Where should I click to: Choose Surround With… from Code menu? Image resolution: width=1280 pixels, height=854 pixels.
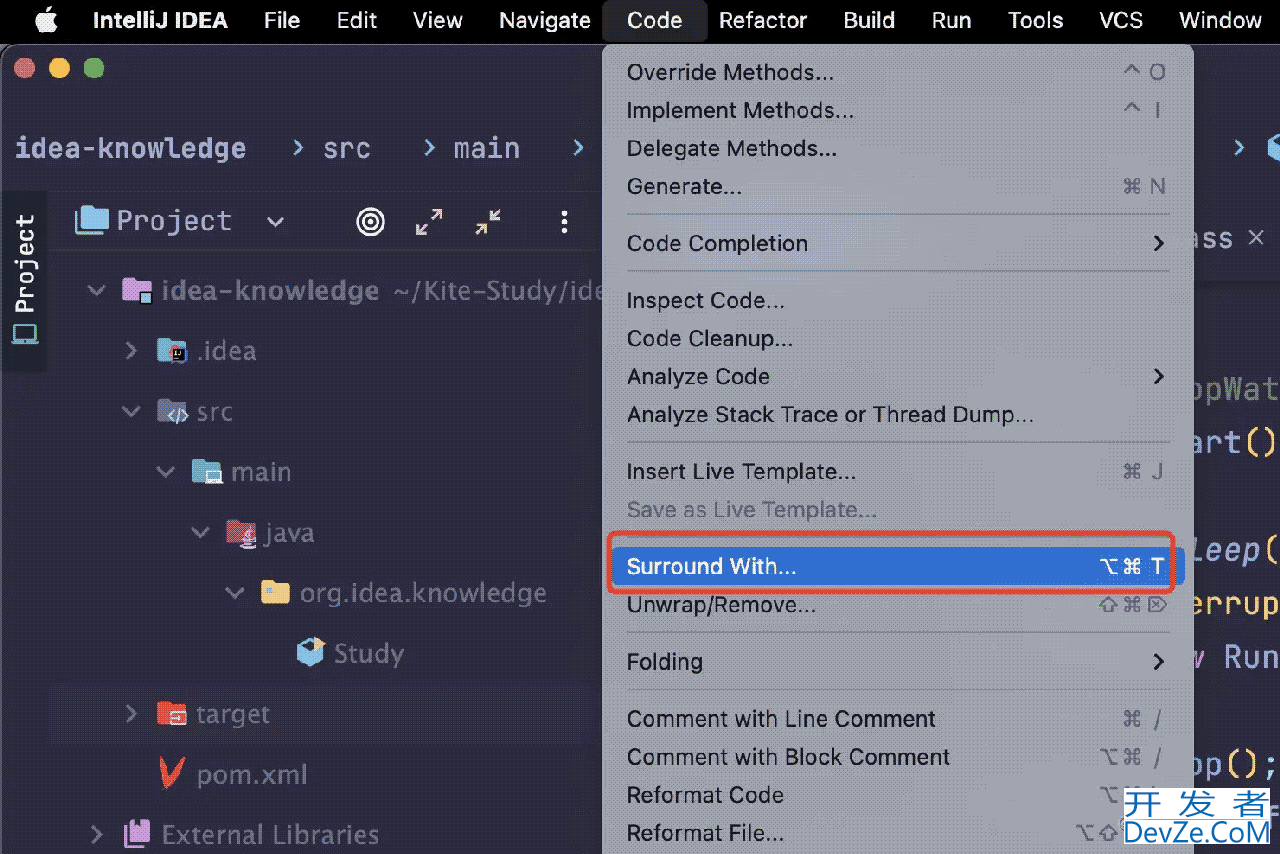point(897,567)
